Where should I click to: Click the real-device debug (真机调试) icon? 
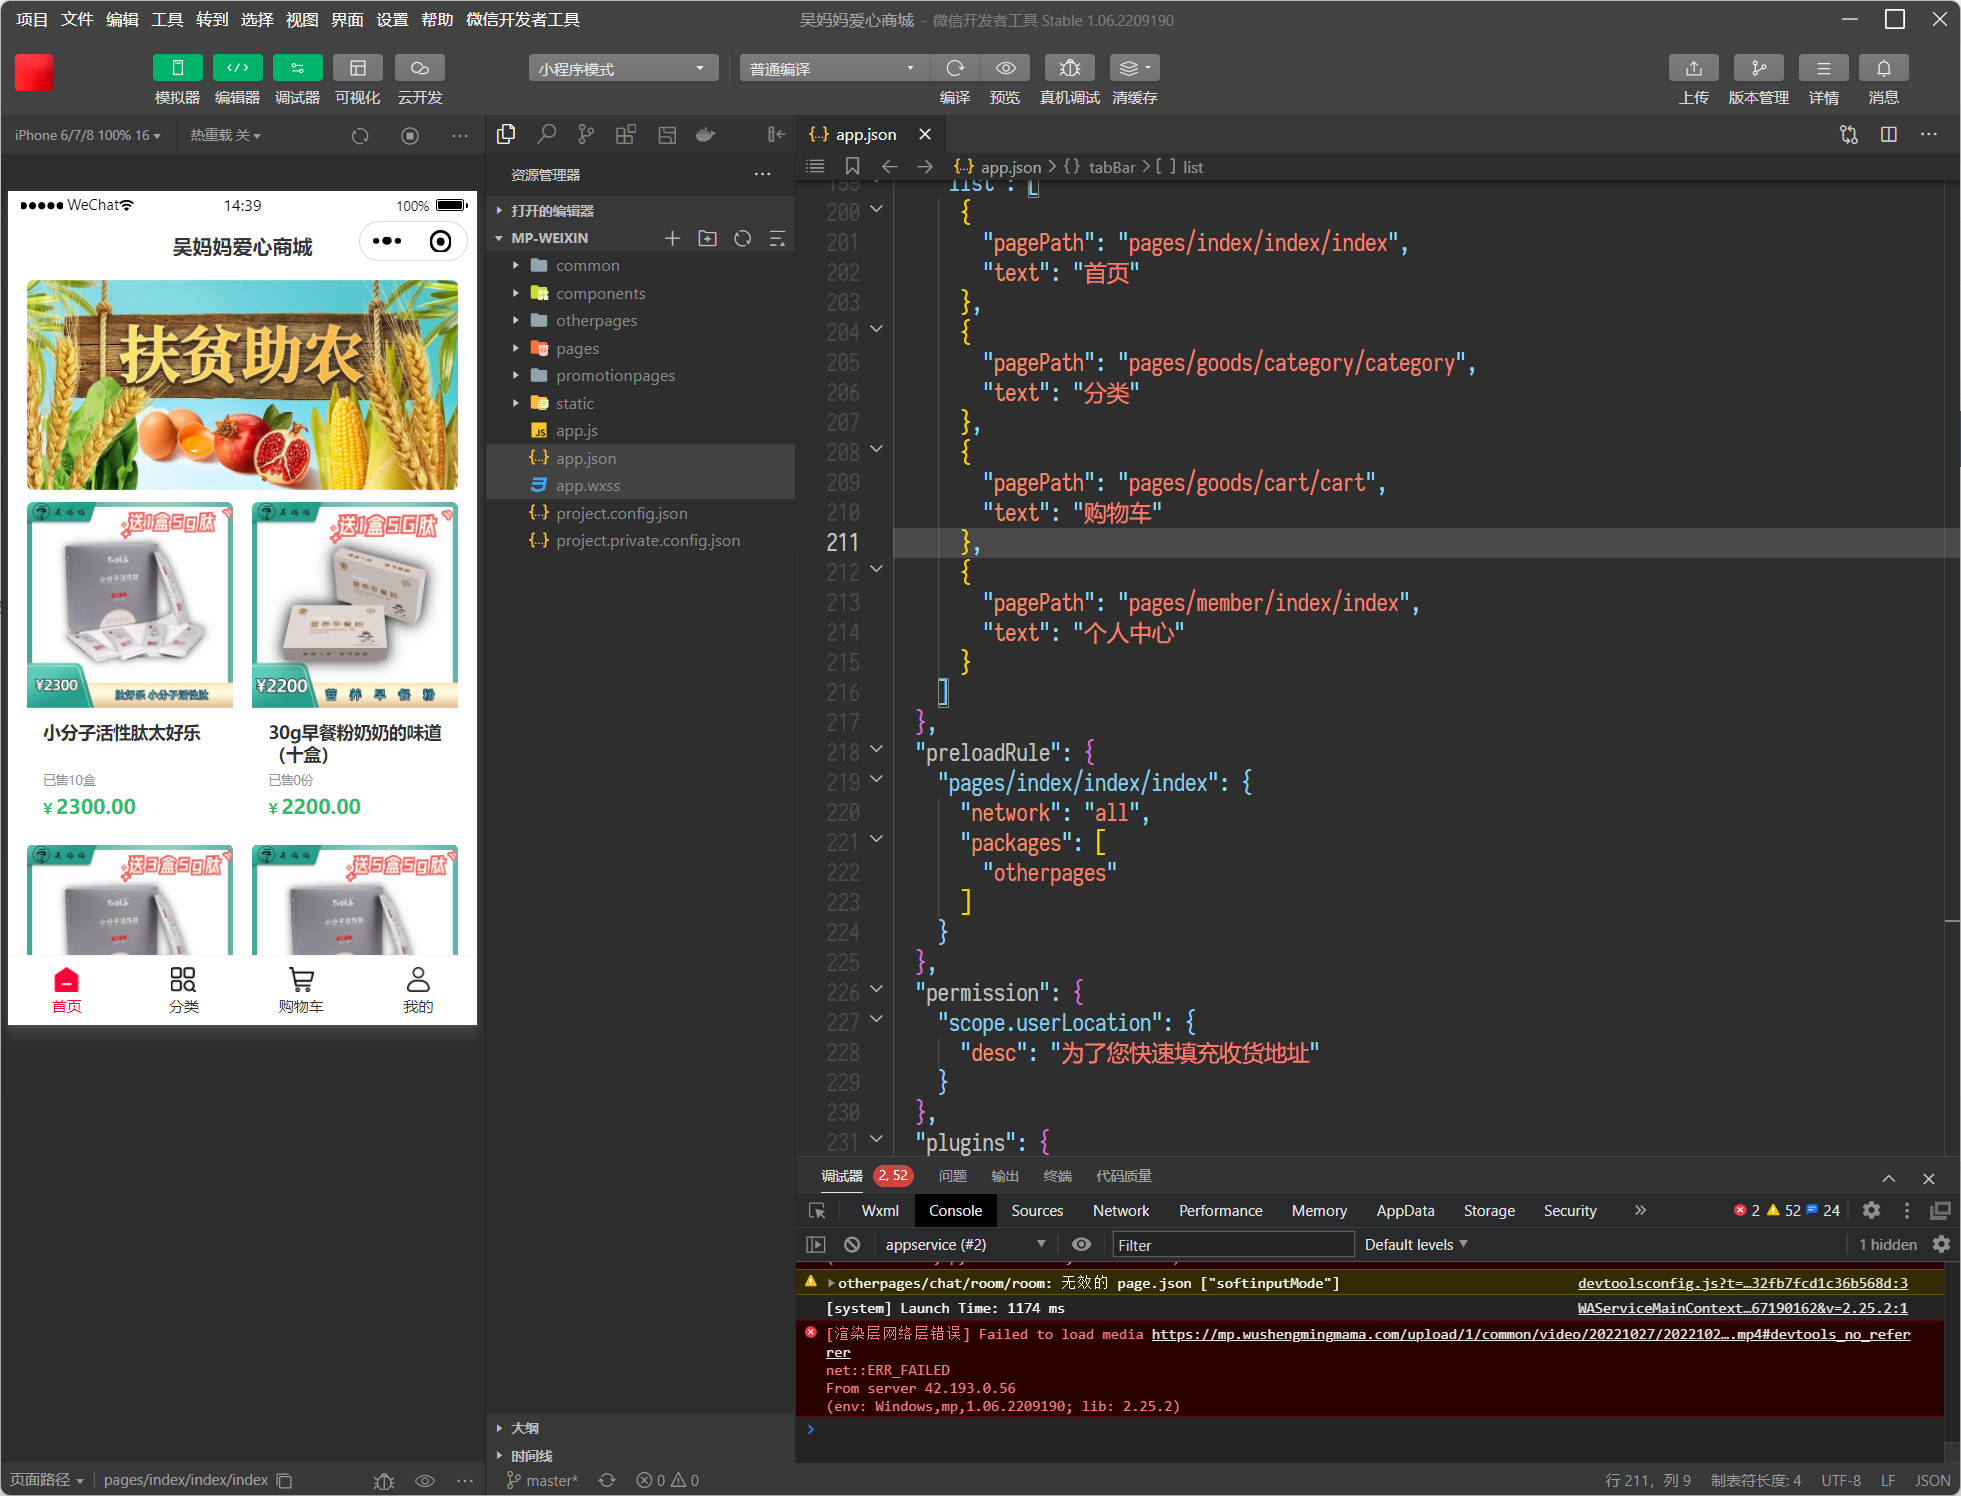pos(1069,68)
